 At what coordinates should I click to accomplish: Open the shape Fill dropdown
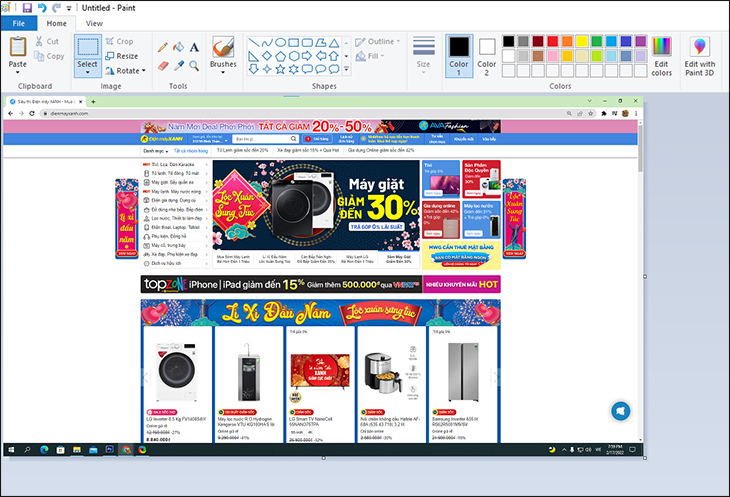coord(370,56)
